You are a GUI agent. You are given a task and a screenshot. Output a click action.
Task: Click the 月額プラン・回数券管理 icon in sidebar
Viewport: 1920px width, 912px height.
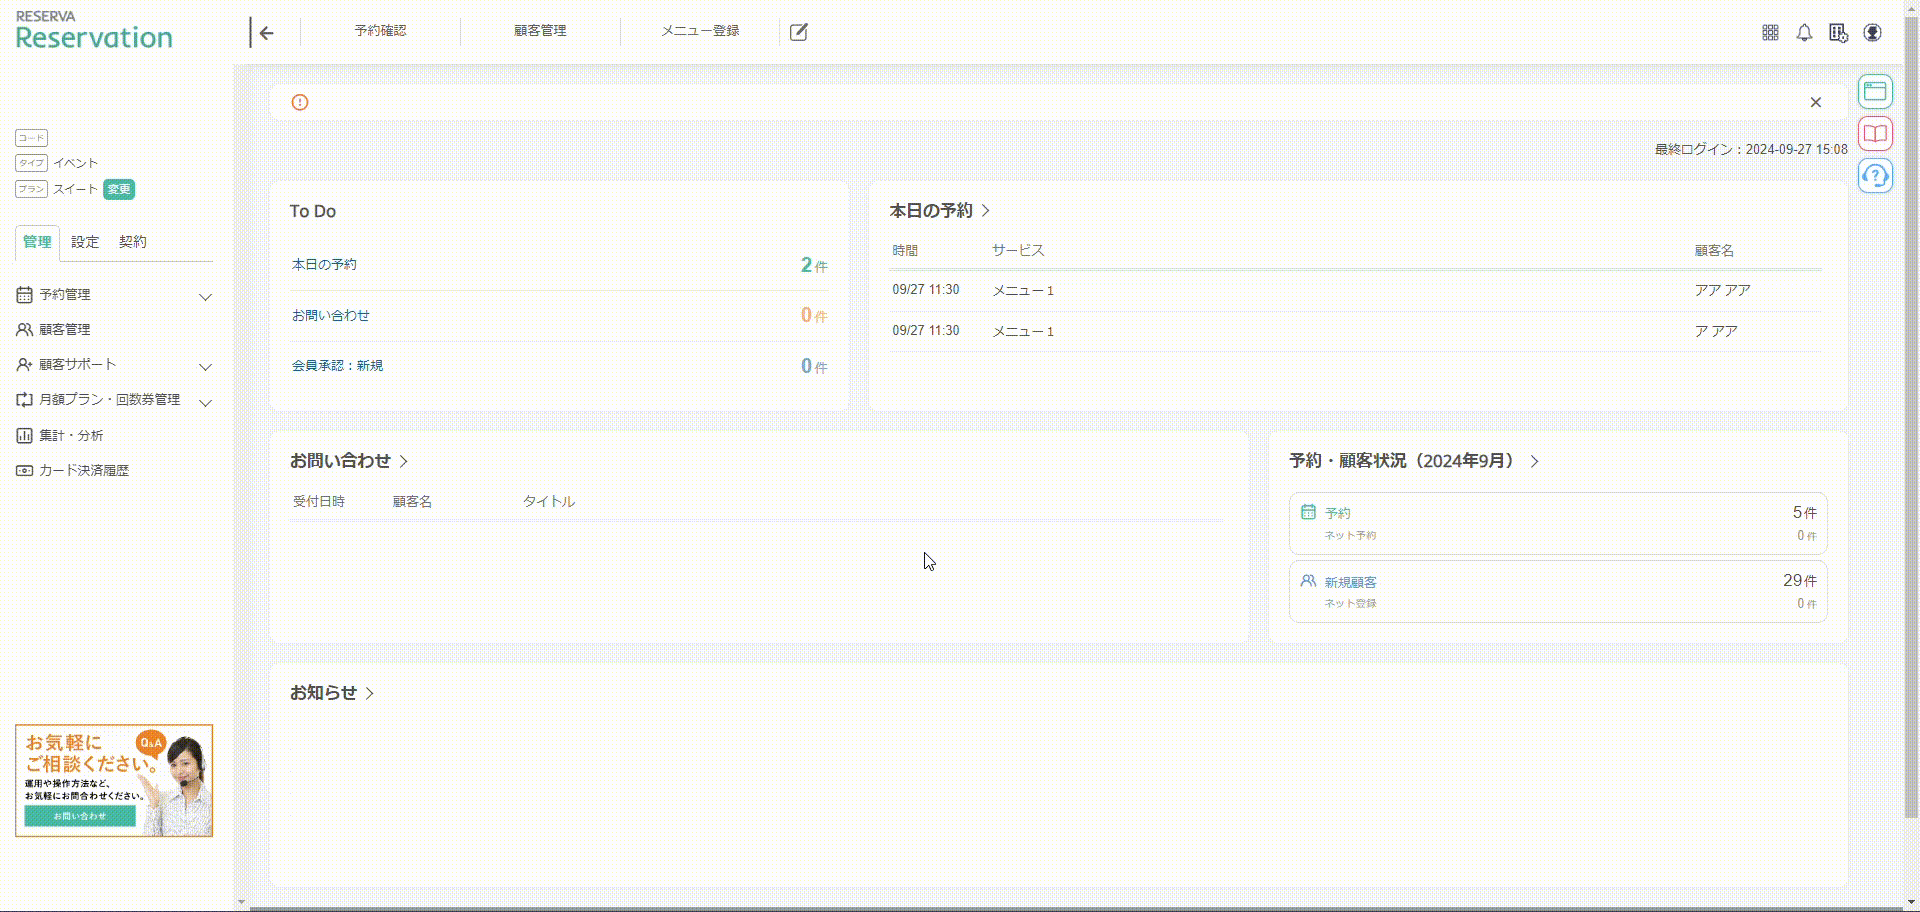pyautogui.click(x=24, y=400)
